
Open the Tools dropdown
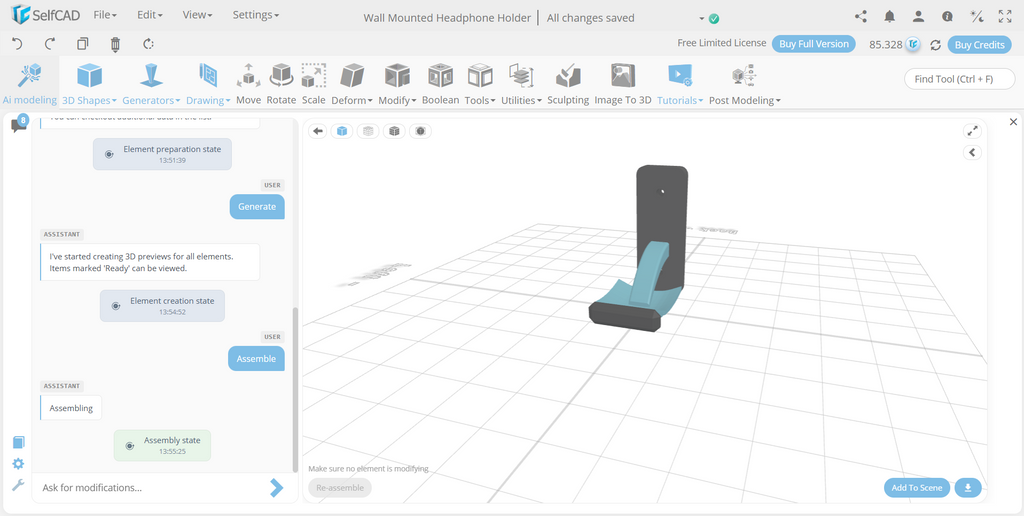pyautogui.click(x=480, y=84)
